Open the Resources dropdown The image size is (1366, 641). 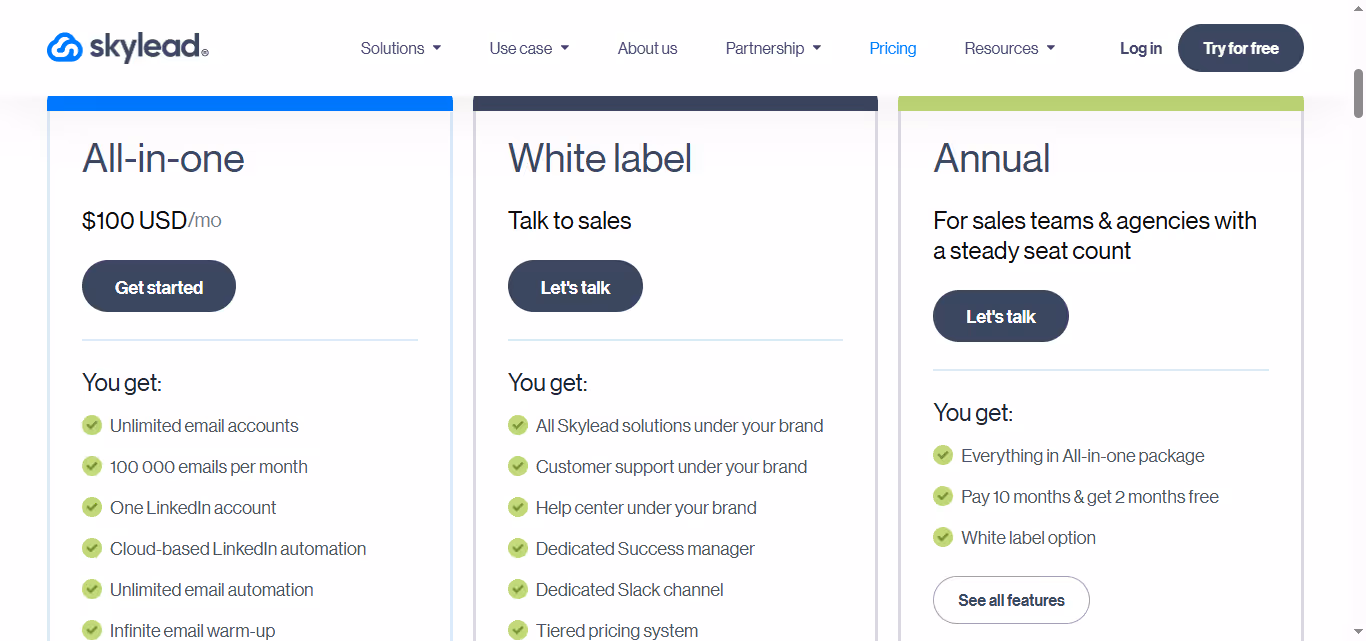coord(1010,48)
